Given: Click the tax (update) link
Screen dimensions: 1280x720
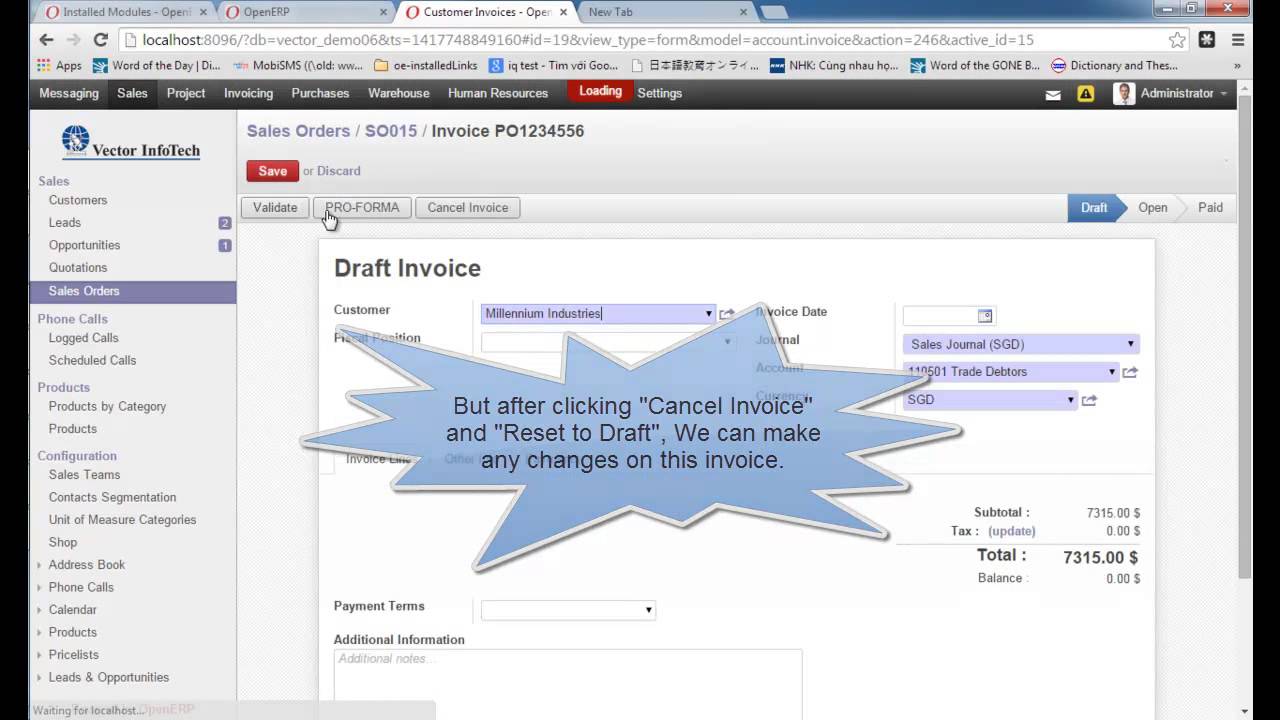Looking at the screenshot, I should 1011,531.
